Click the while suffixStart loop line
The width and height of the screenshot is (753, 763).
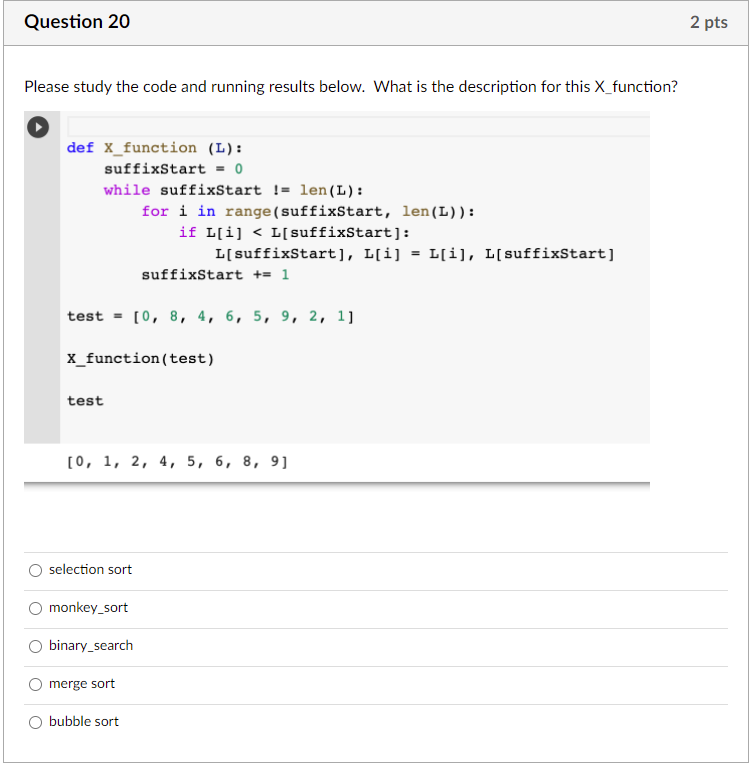tap(234, 190)
